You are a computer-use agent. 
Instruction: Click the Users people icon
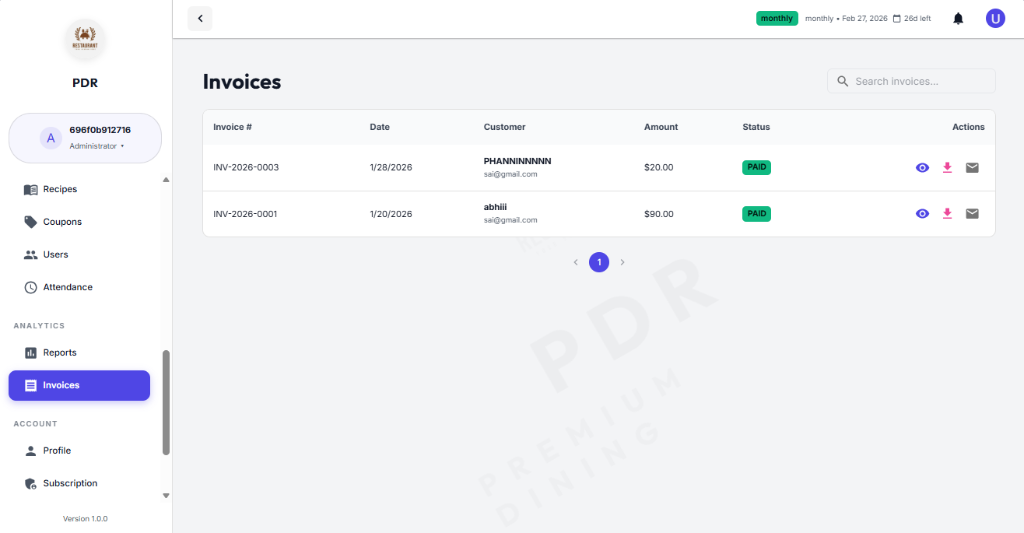tap(31, 255)
